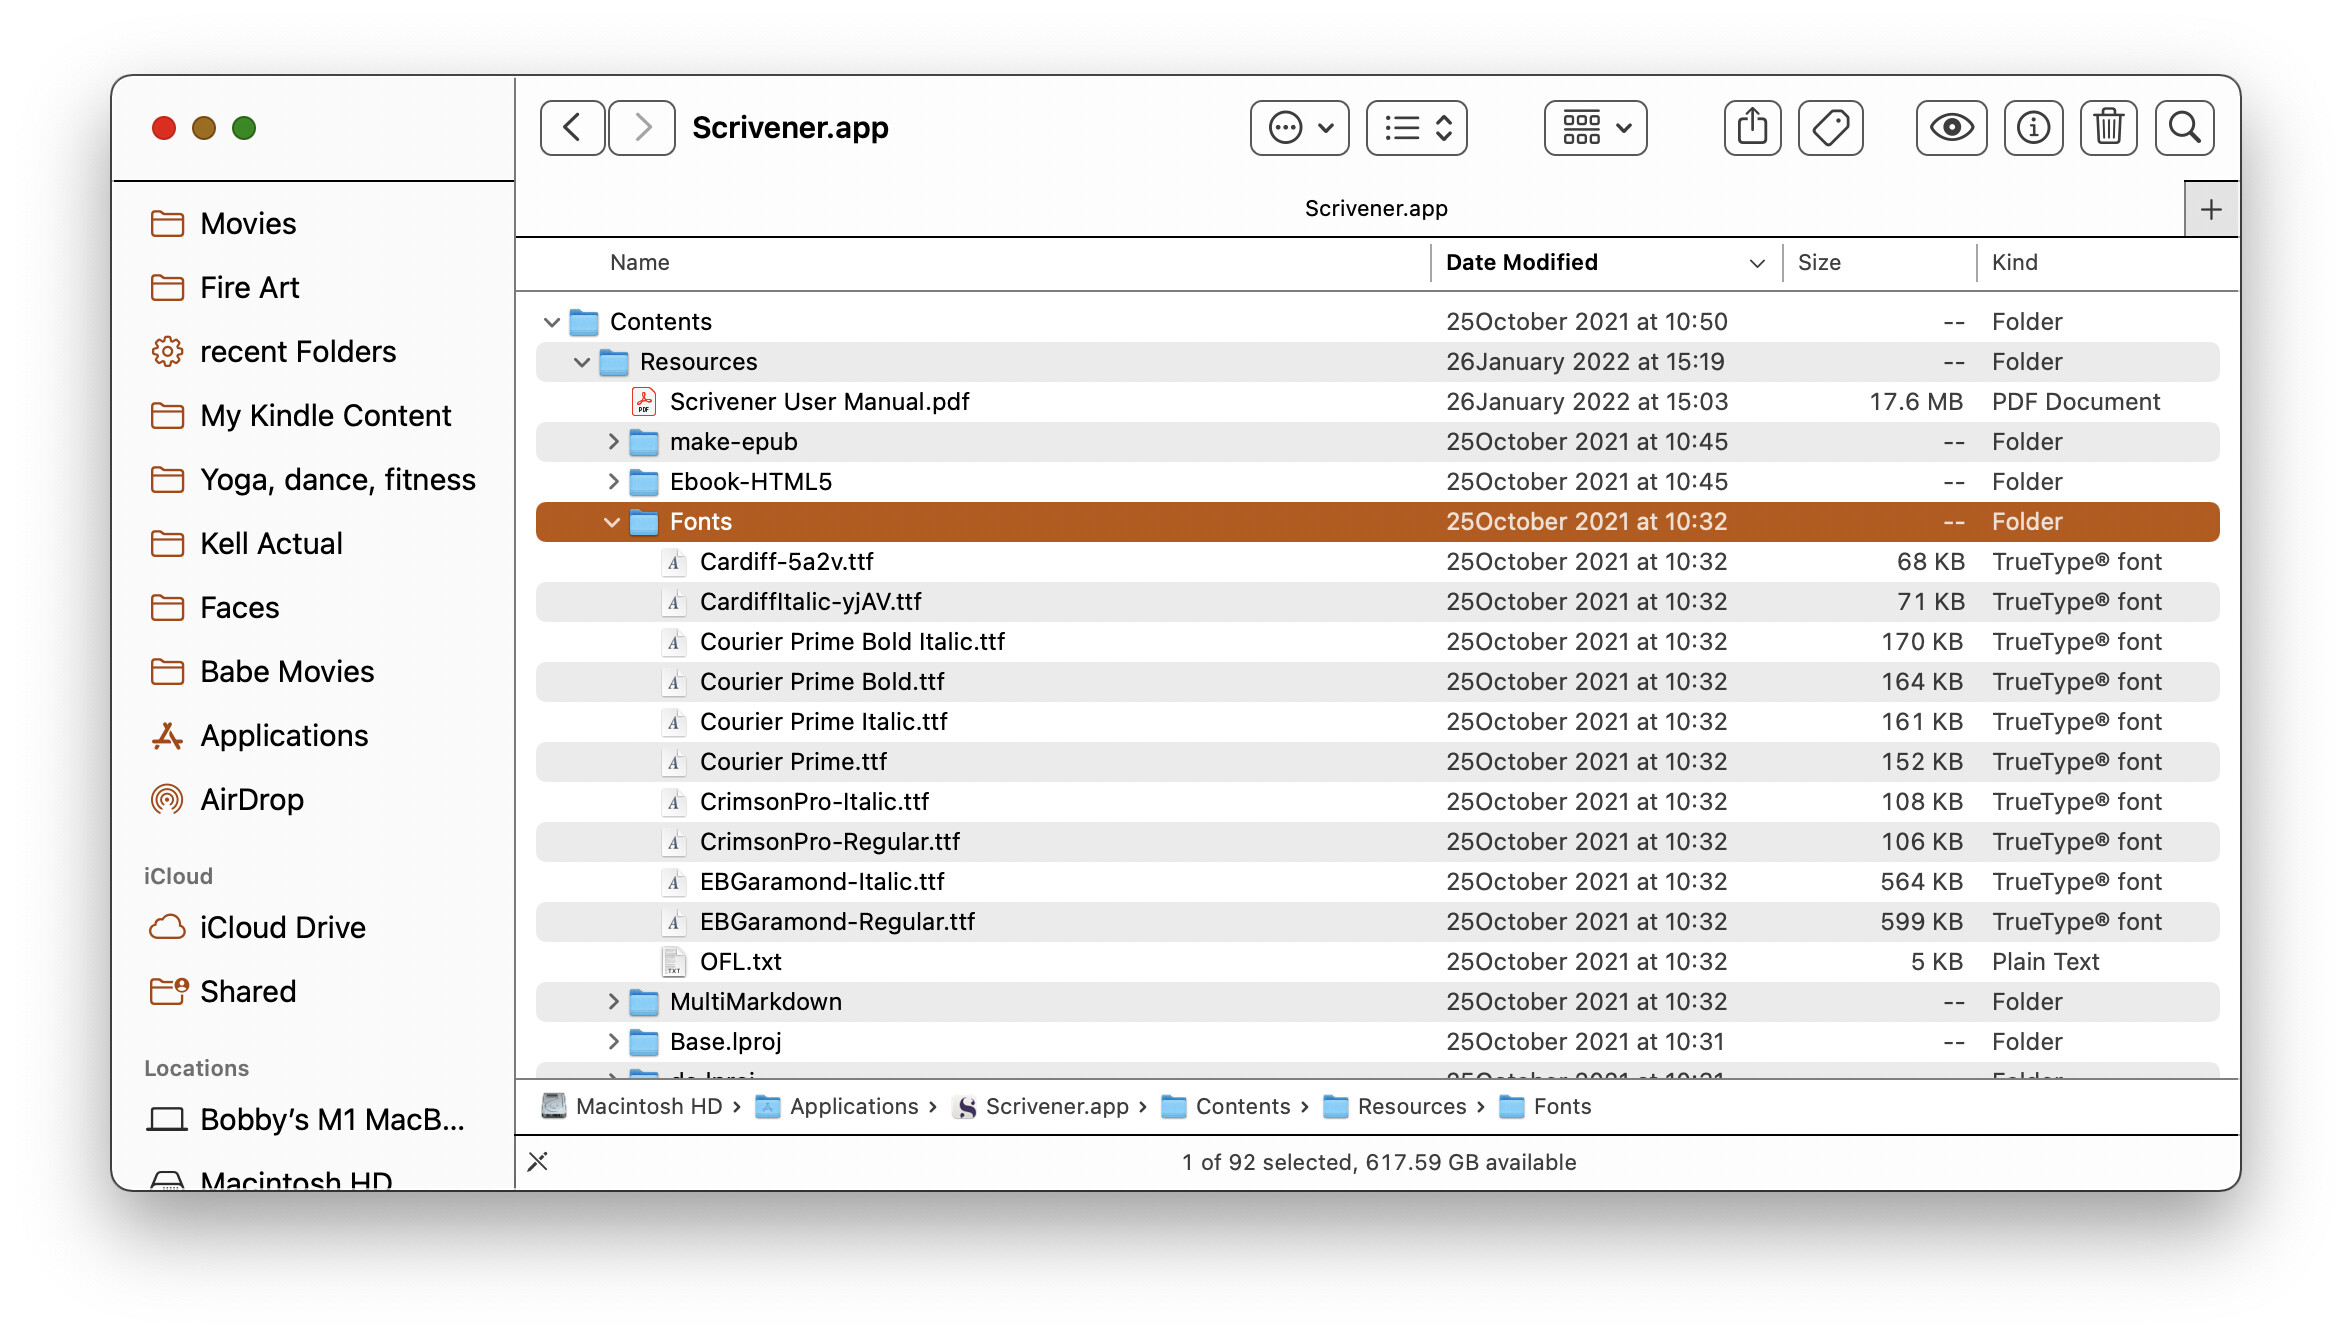Image resolution: width=2352 pixels, height=1338 pixels.
Task: Toggle Quick Look eye icon
Action: pyautogui.click(x=1951, y=128)
